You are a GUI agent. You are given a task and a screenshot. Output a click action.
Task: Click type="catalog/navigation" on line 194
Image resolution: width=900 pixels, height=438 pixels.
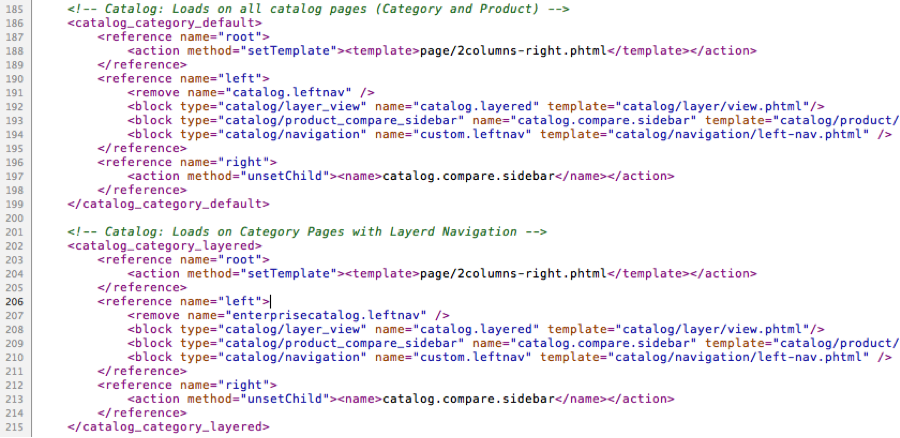[x=273, y=134]
